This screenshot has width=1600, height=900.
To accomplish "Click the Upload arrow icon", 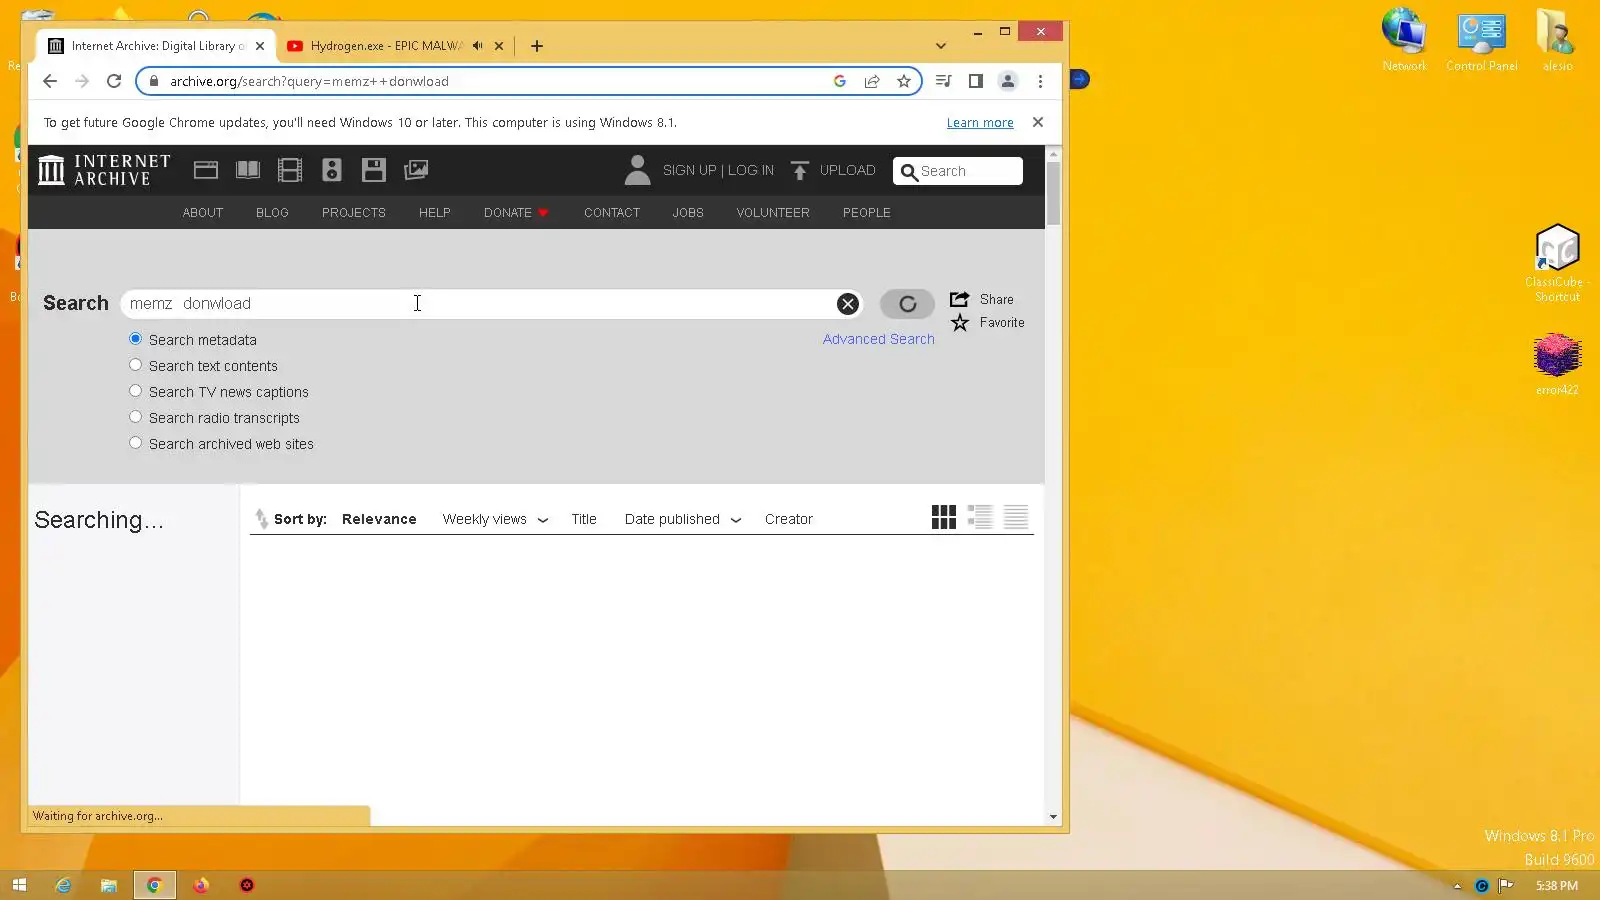I will tap(800, 171).
